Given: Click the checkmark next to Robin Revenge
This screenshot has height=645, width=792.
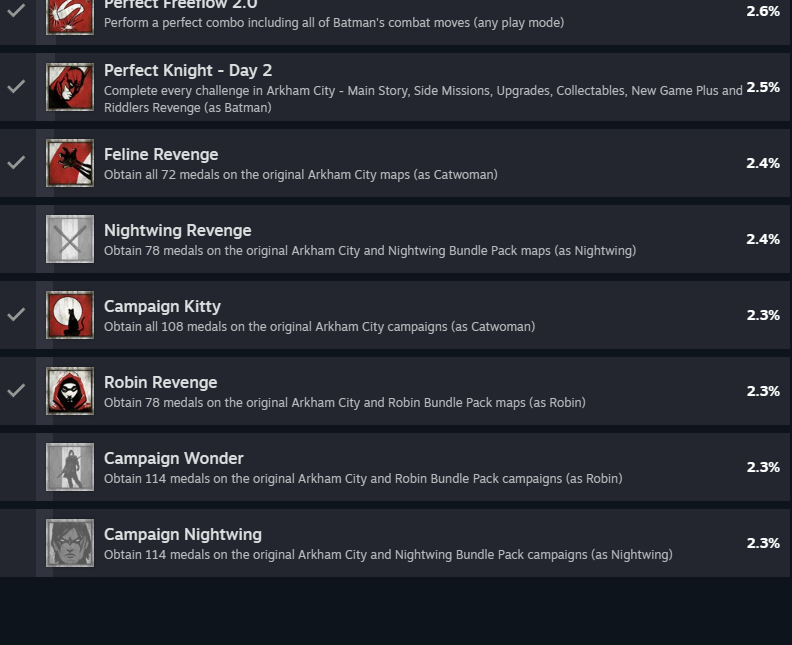Looking at the screenshot, I should coord(16,390).
